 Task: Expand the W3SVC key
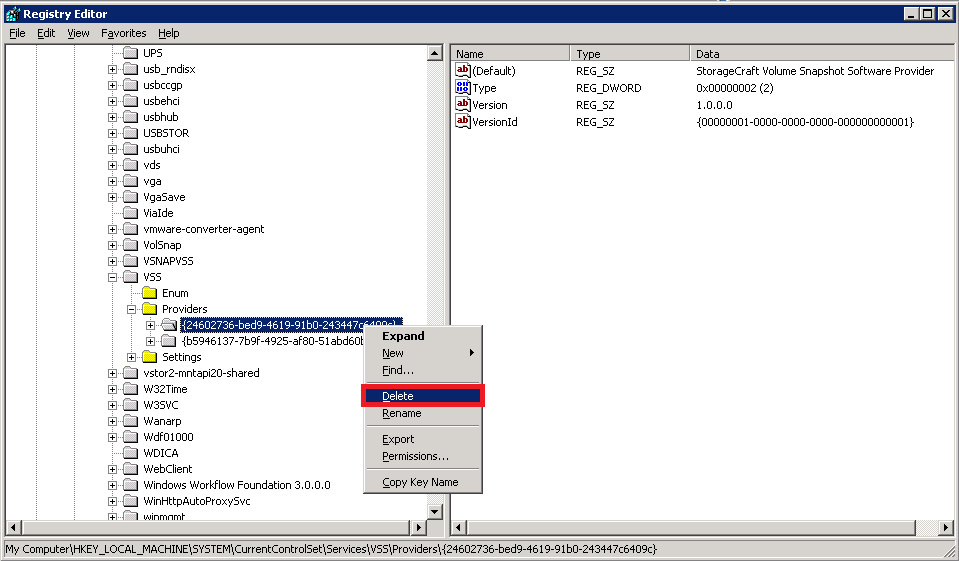(113, 405)
